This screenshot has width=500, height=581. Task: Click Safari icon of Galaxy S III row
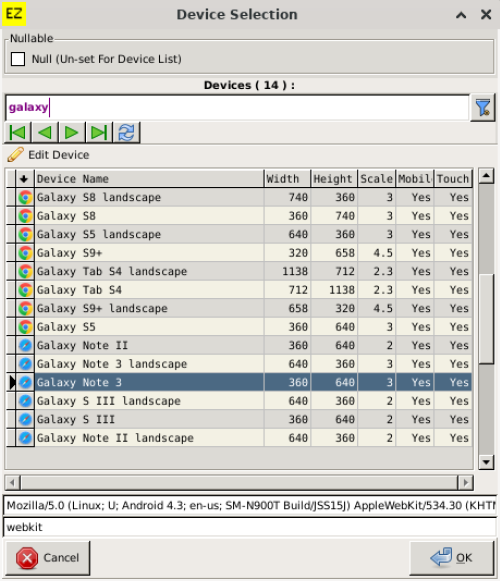(x=25, y=419)
